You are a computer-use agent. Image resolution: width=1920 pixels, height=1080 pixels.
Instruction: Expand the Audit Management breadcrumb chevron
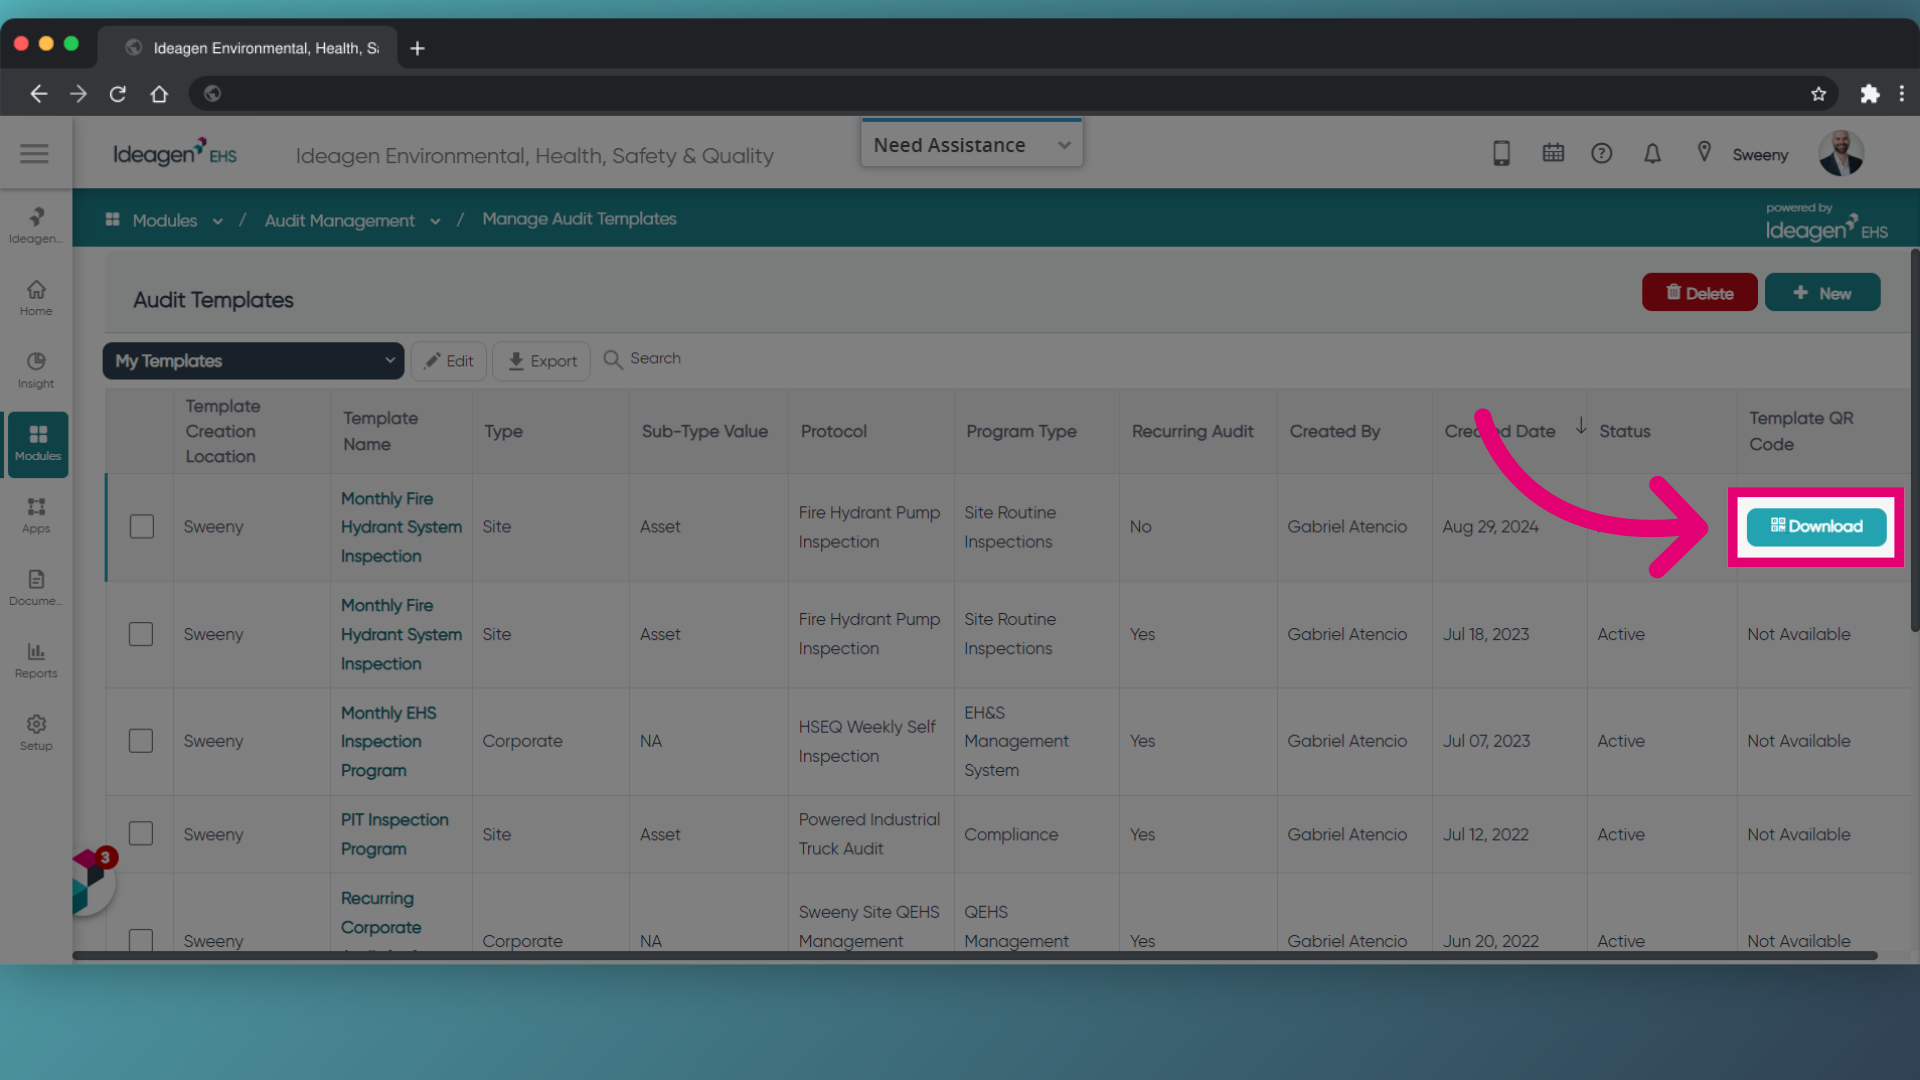point(435,221)
